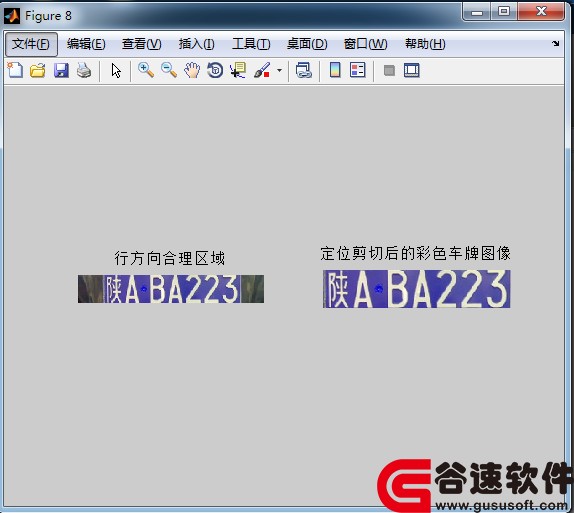Open the 查看(V) menu
574x513 pixels.
(142, 44)
